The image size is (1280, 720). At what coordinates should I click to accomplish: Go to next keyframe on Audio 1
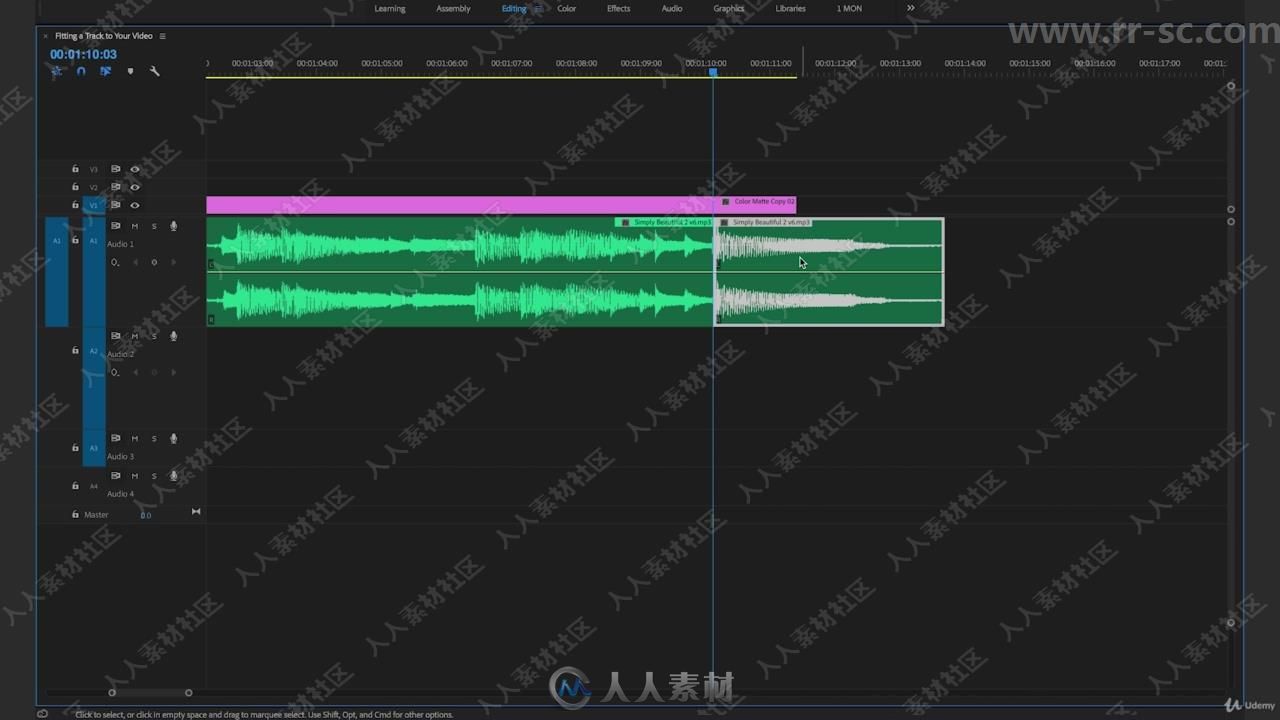tap(173, 262)
